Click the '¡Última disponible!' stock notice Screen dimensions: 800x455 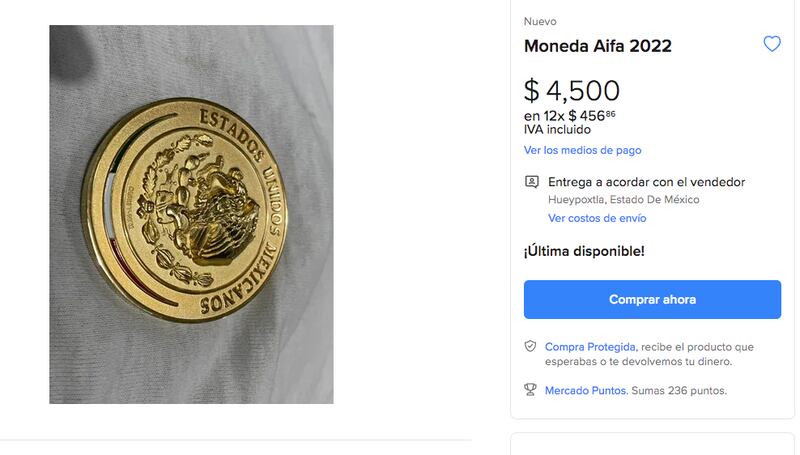pyautogui.click(x=584, y=251)
